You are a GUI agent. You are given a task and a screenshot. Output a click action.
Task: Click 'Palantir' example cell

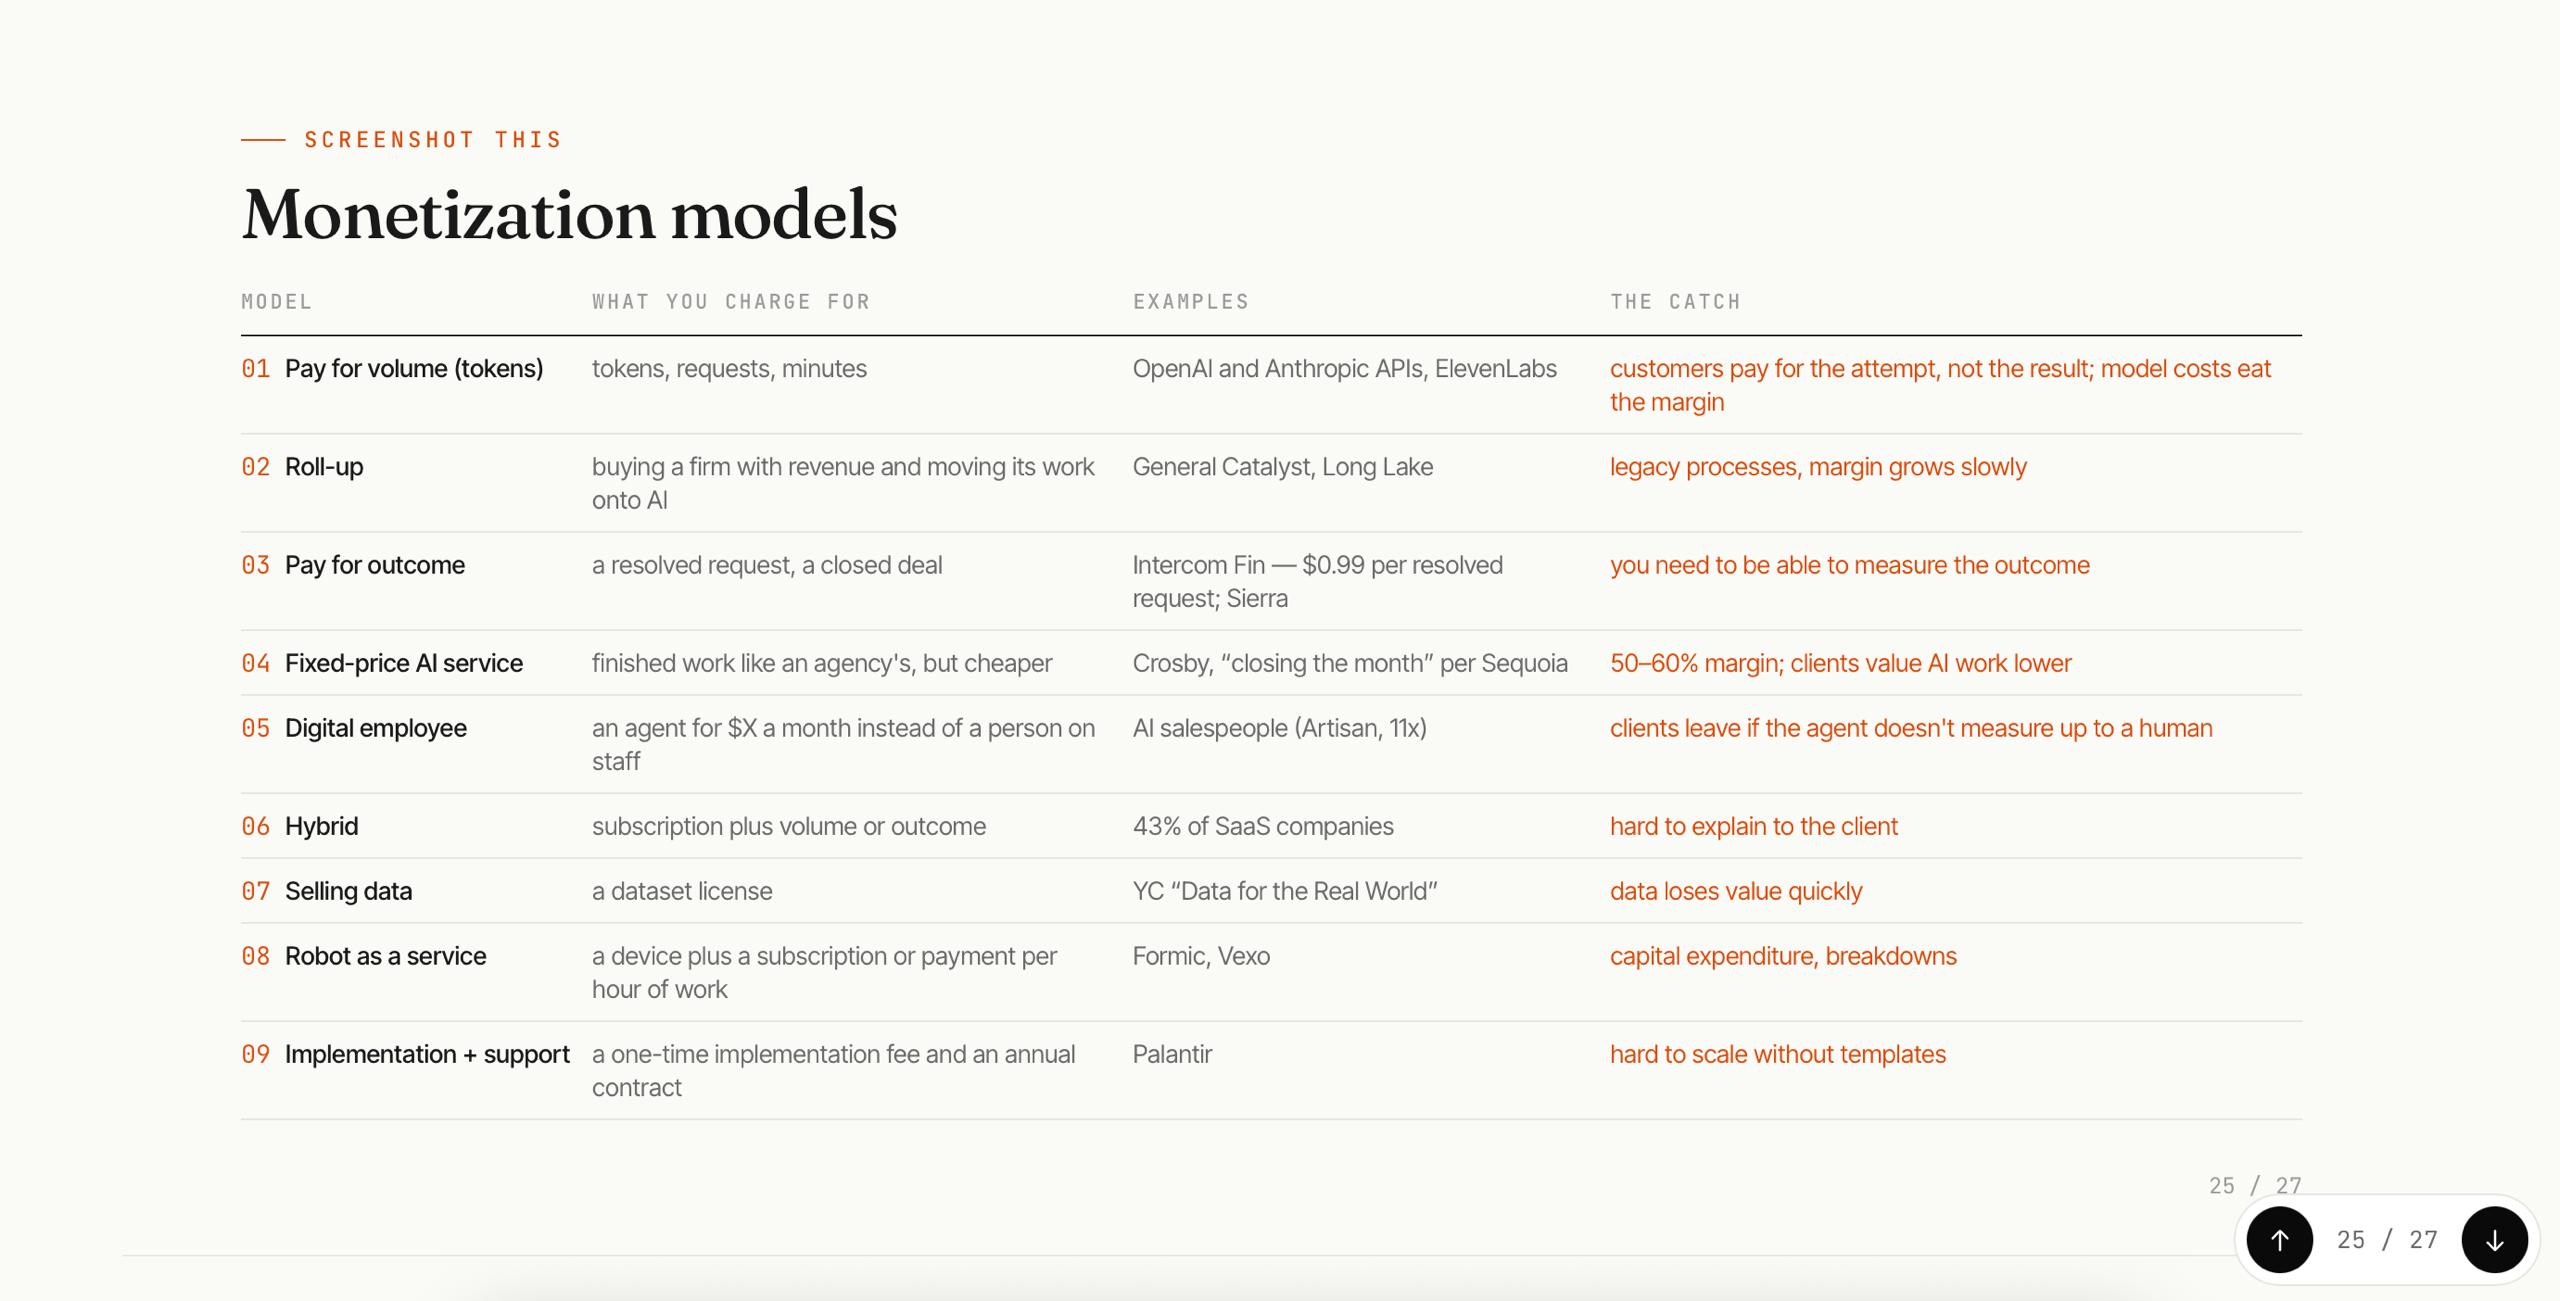tap(1172, 1054)
